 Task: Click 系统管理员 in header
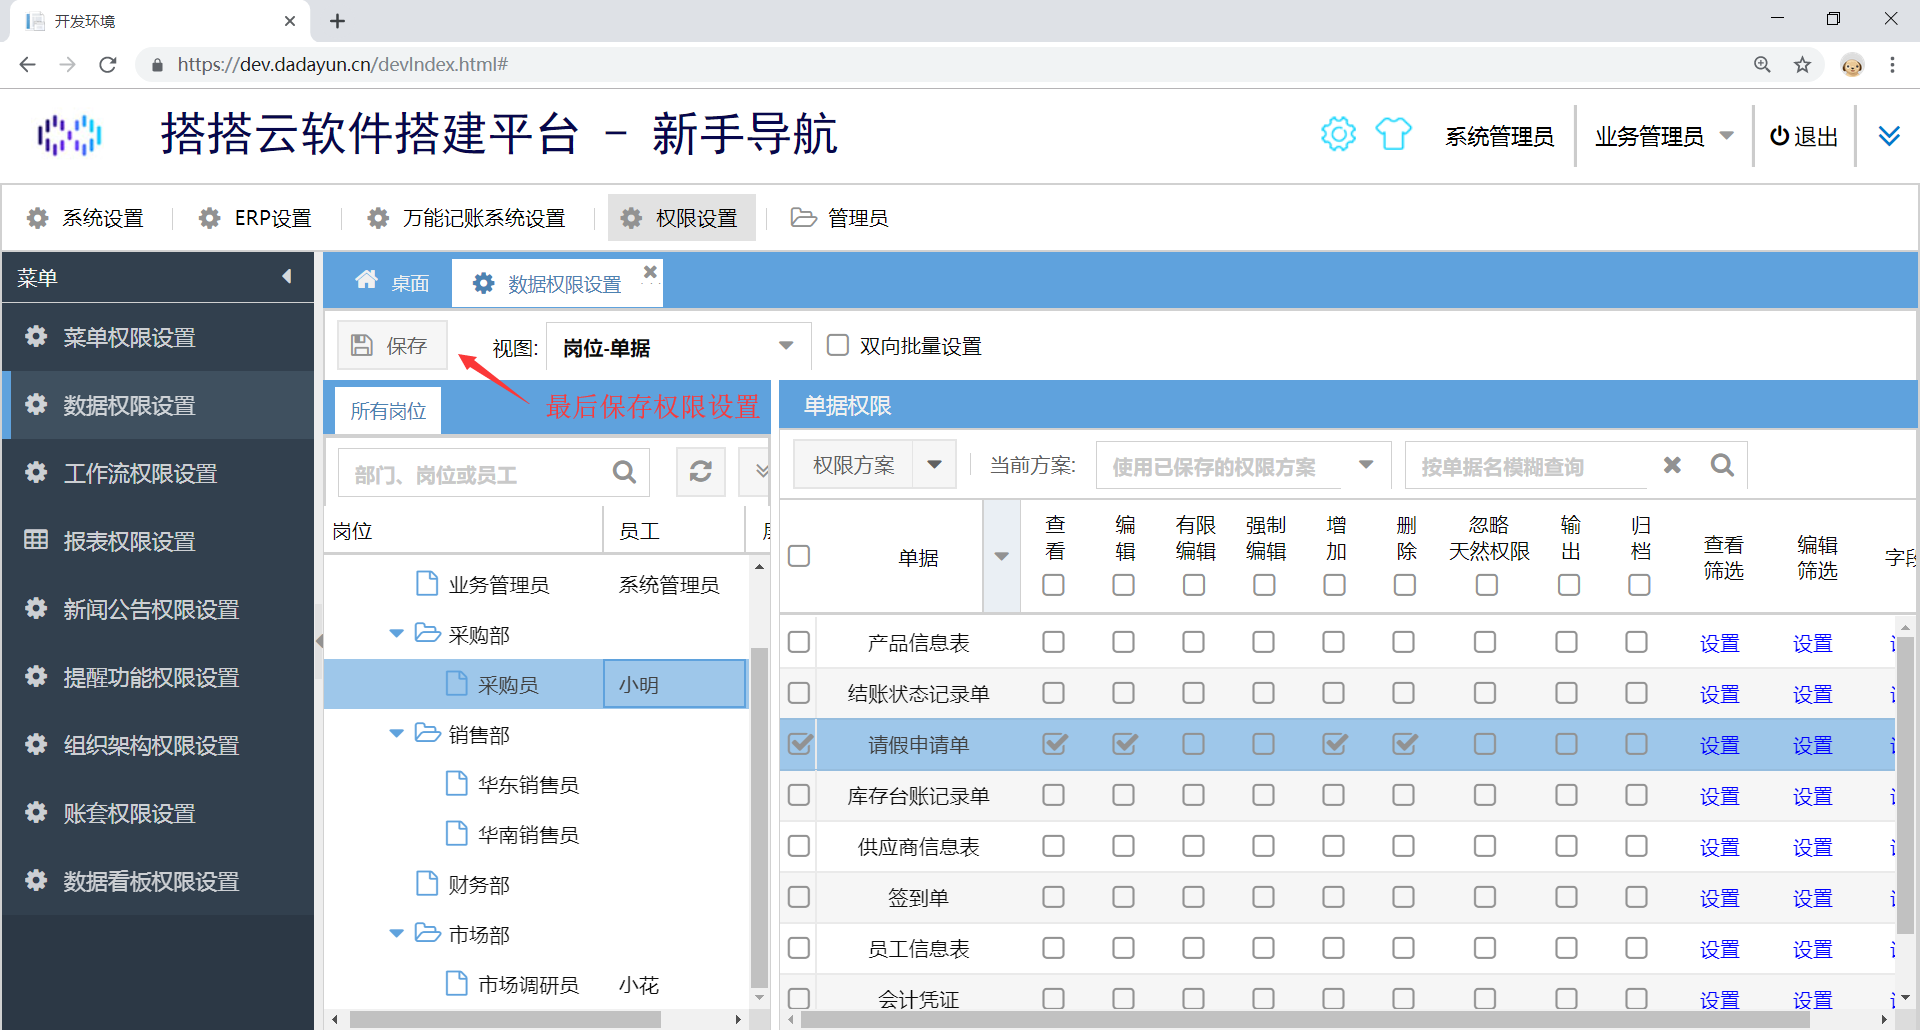tap(1499, 136)
